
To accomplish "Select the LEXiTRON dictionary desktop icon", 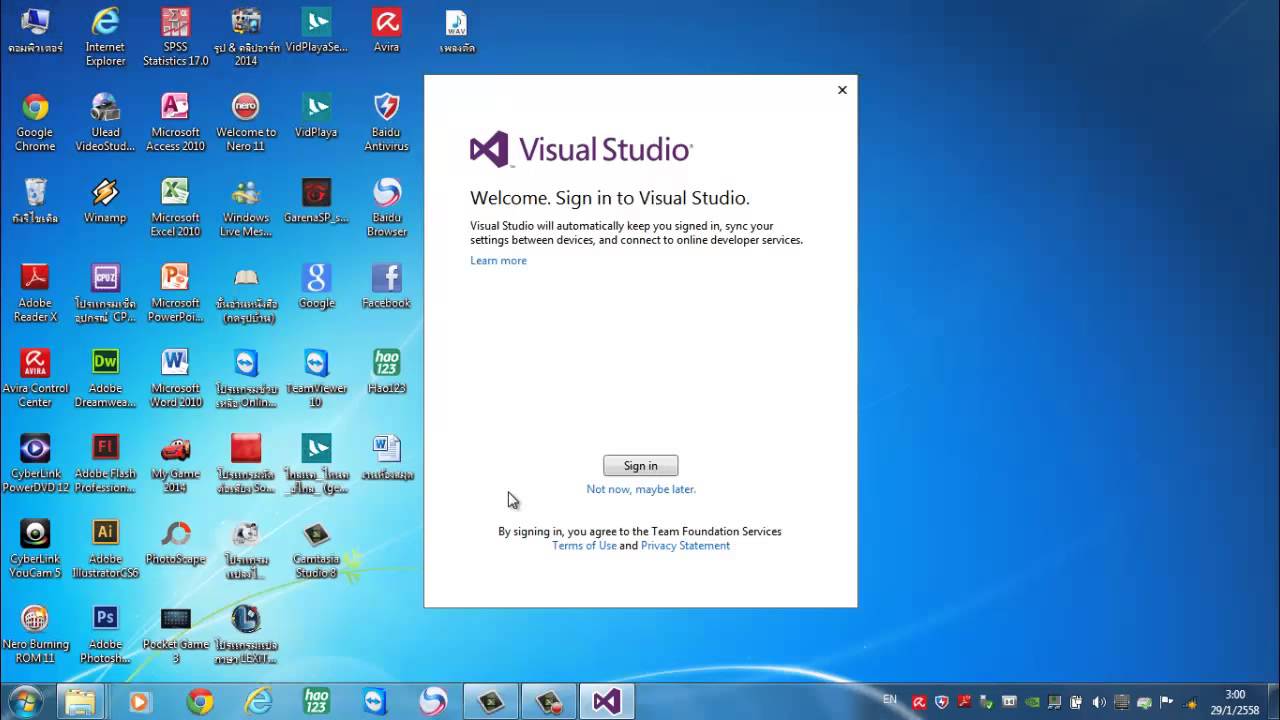I will pyautogui.click(x=246, y=635).
